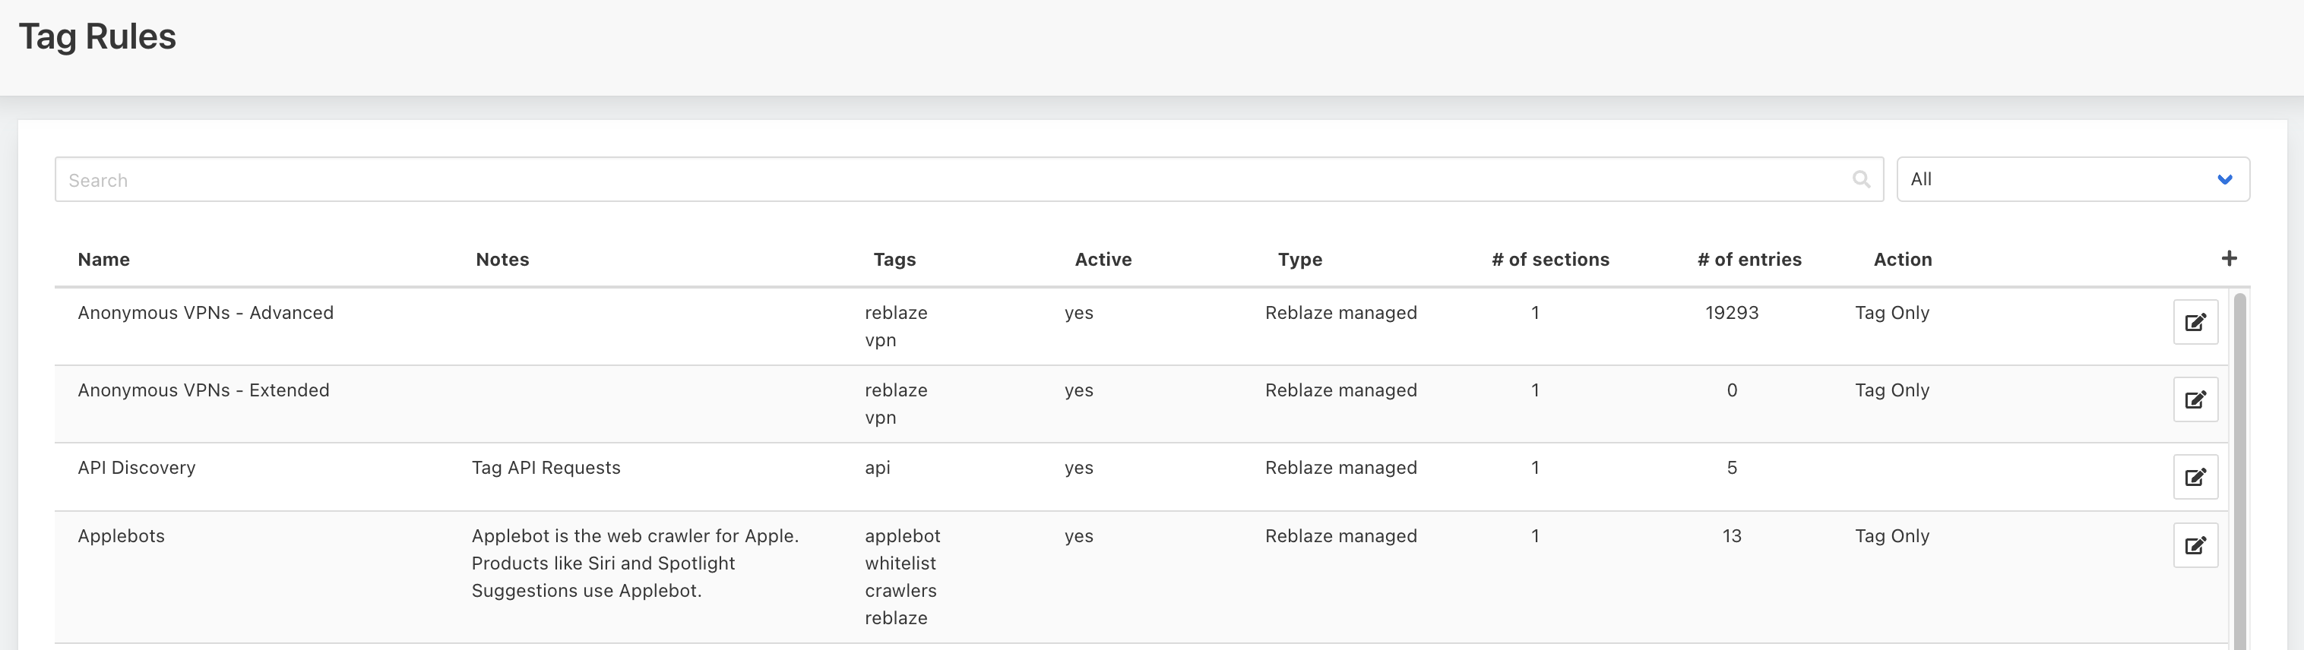This screenshot has width=2304, height=650.
Task: Click the # of sections column header
Action: pos(1550,260)
